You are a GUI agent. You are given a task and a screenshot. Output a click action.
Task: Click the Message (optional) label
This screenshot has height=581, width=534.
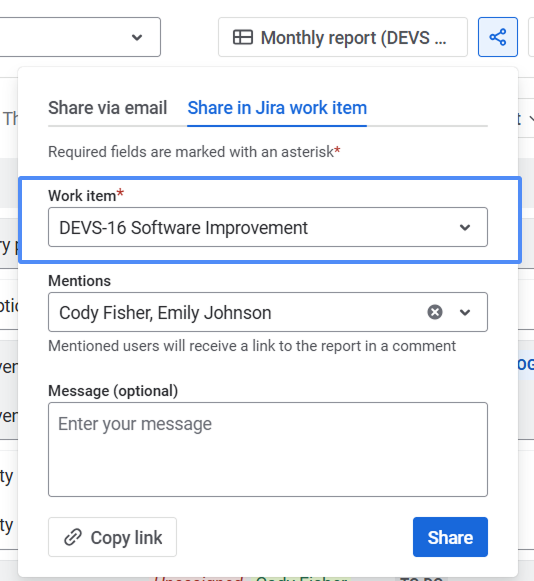pyautogui.click(x=113, y=391)
